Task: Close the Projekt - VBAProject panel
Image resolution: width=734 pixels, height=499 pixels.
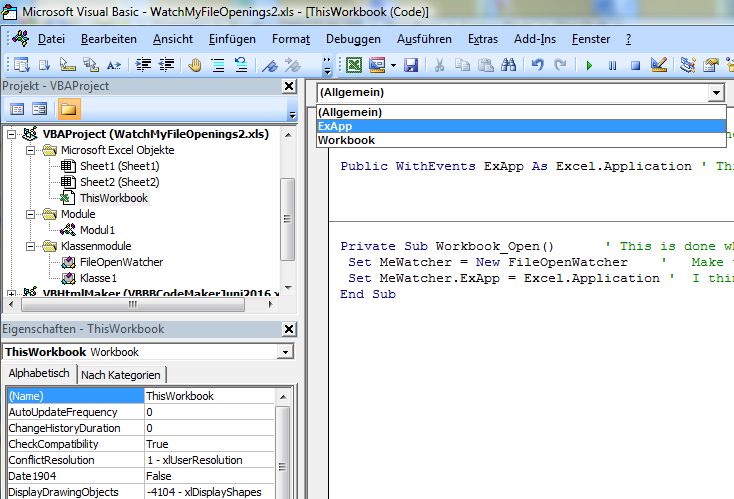Action: 289,86
